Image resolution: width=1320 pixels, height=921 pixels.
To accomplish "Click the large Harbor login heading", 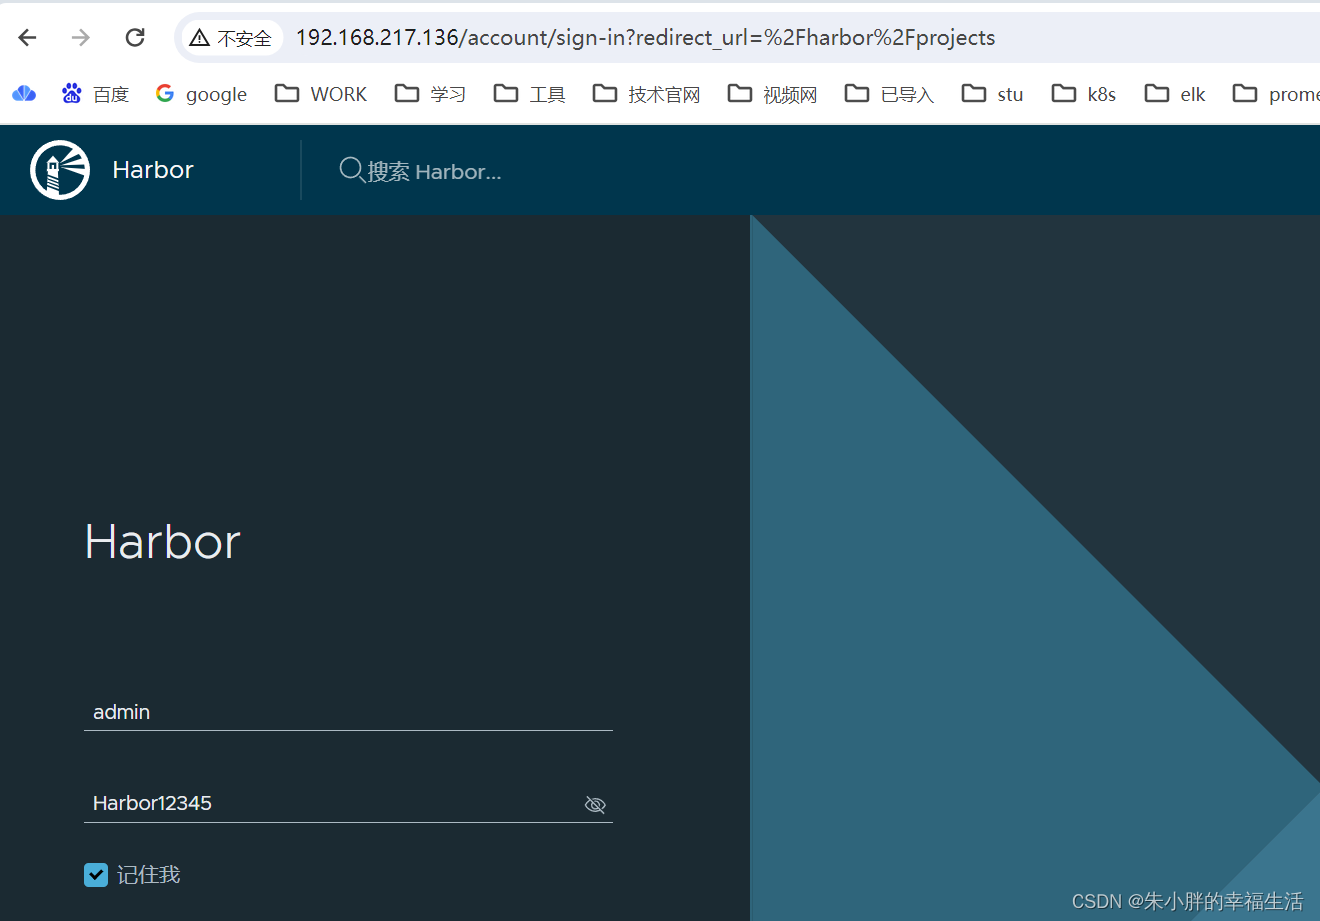I will (163, 542).
